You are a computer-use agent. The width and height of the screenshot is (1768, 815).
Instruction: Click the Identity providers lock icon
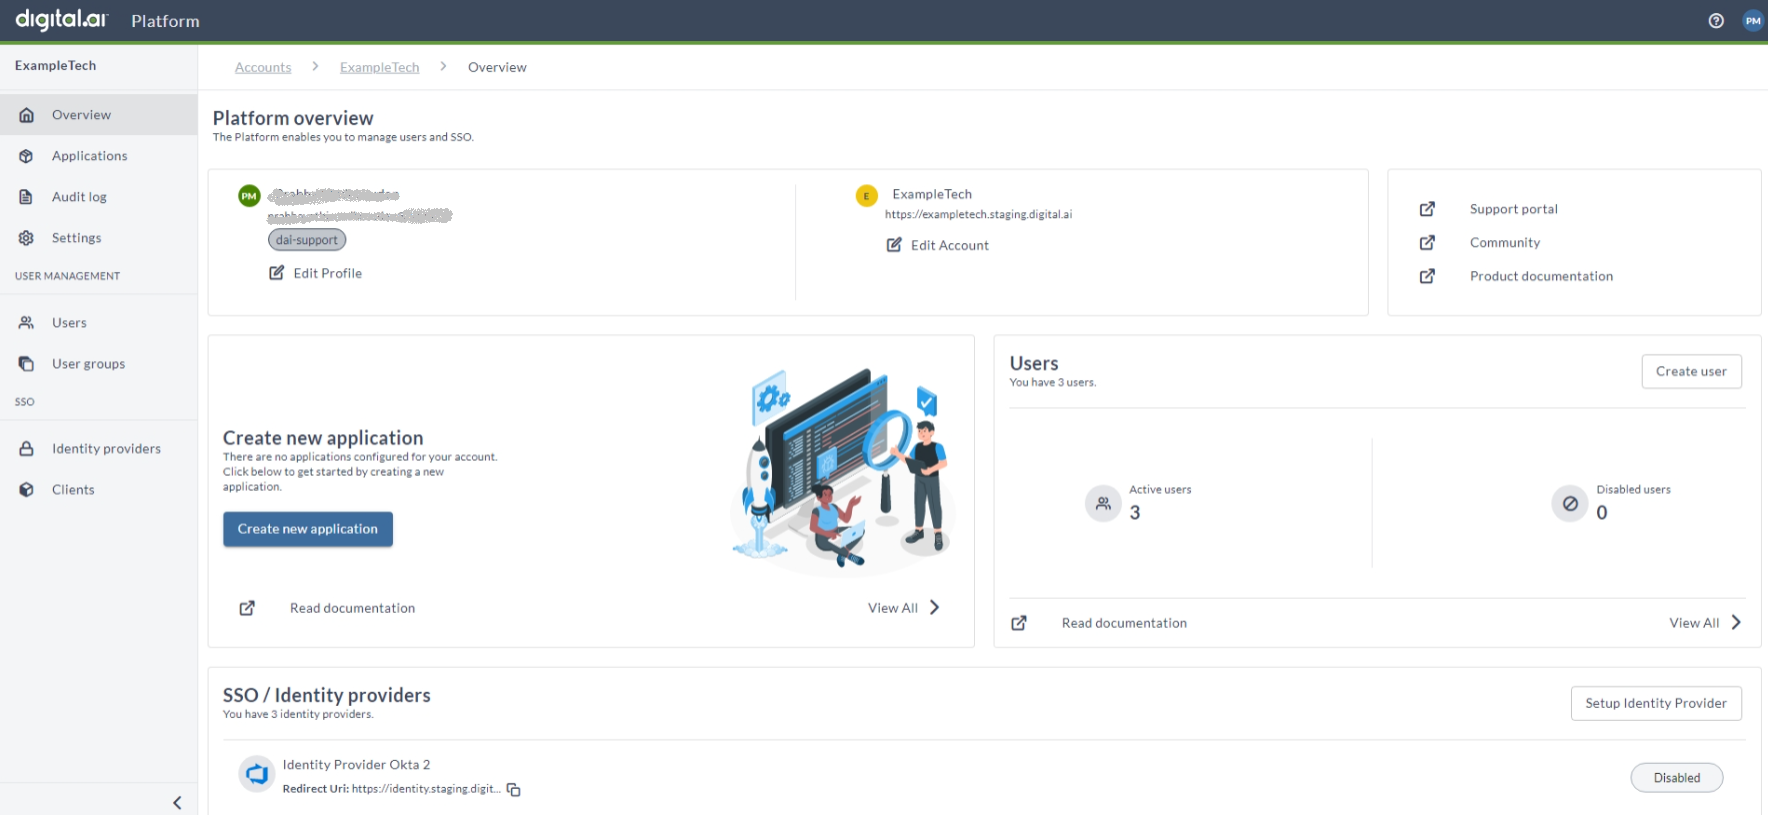(x=27, y=449)
